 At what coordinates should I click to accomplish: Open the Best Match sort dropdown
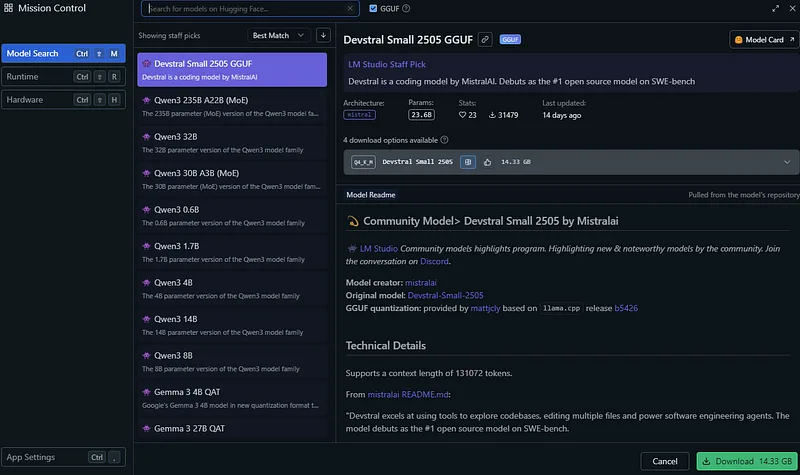tap(279, 35)
